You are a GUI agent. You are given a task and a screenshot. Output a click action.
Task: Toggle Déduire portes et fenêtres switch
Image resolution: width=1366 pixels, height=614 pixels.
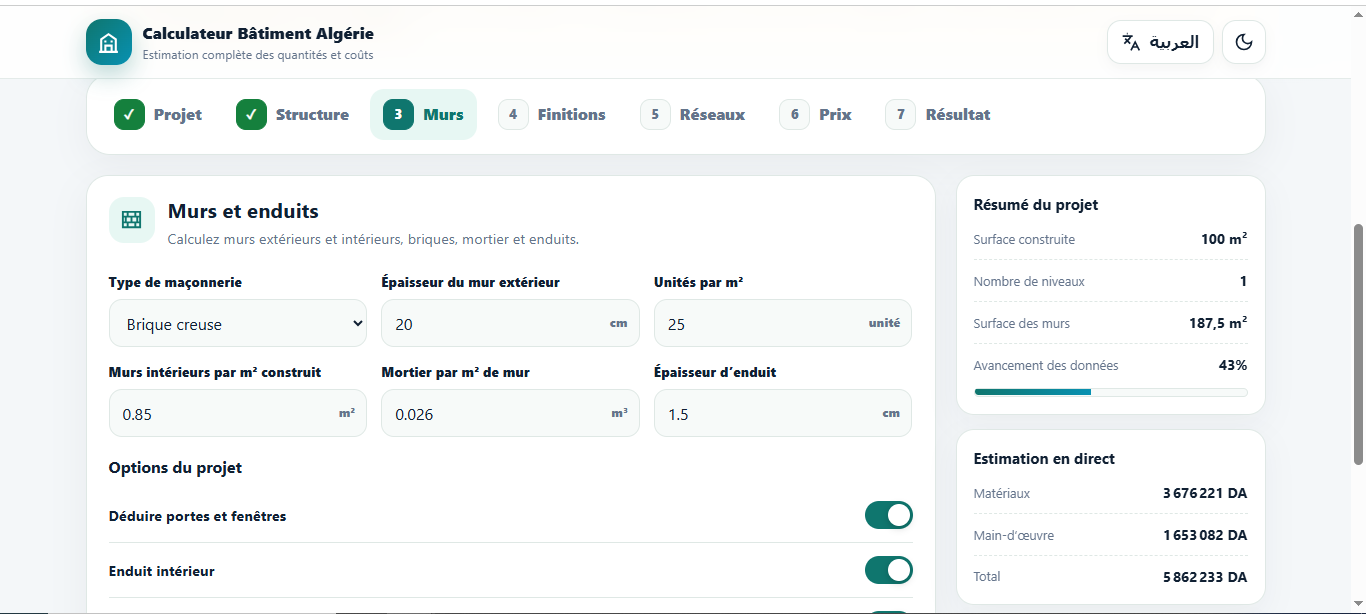pyautogui.click(x=888, y=515)
